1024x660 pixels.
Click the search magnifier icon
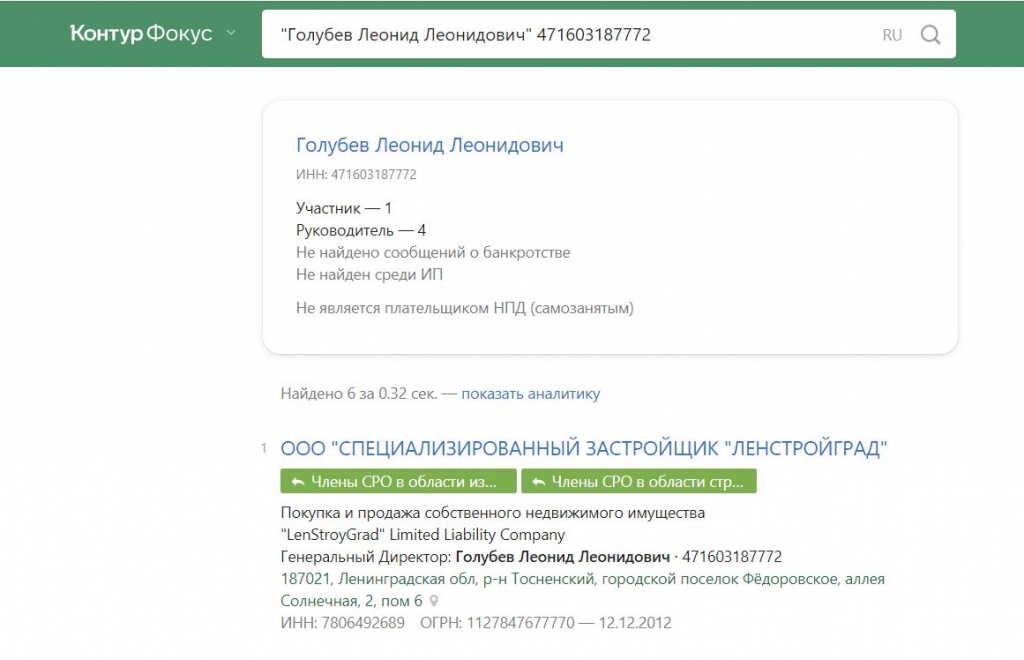[931, 34]
